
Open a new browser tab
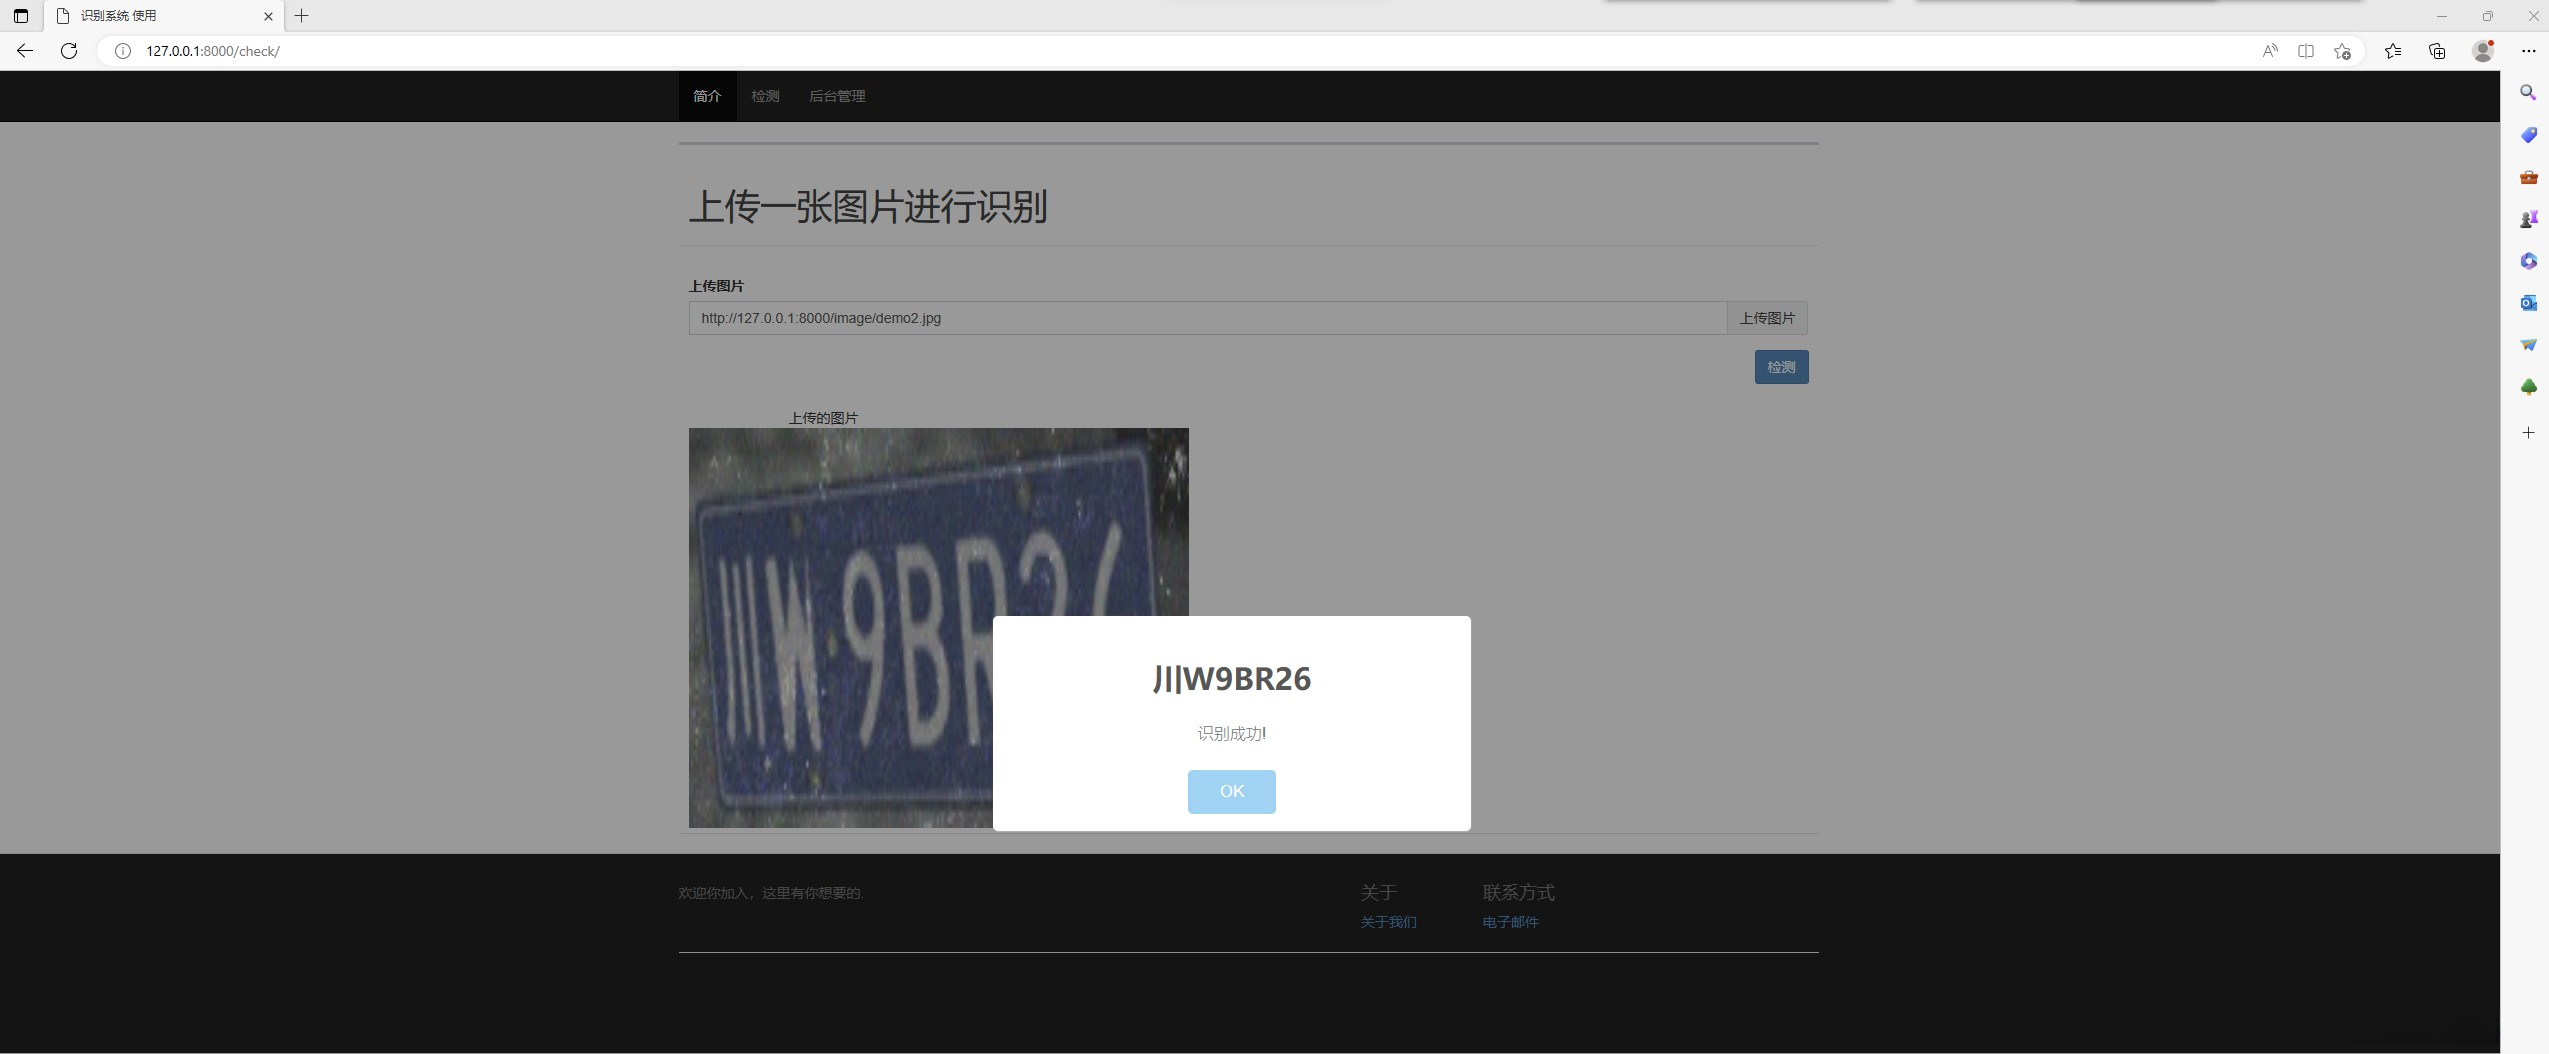[x=301, y=16]
